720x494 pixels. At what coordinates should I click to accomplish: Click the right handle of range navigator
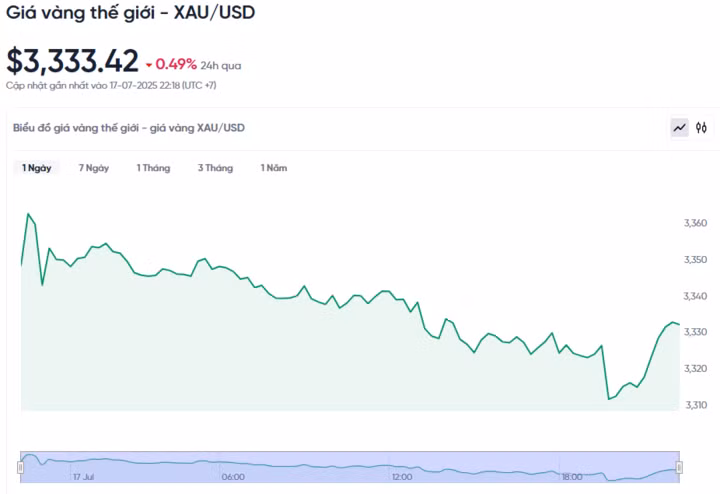coord(679,467)
